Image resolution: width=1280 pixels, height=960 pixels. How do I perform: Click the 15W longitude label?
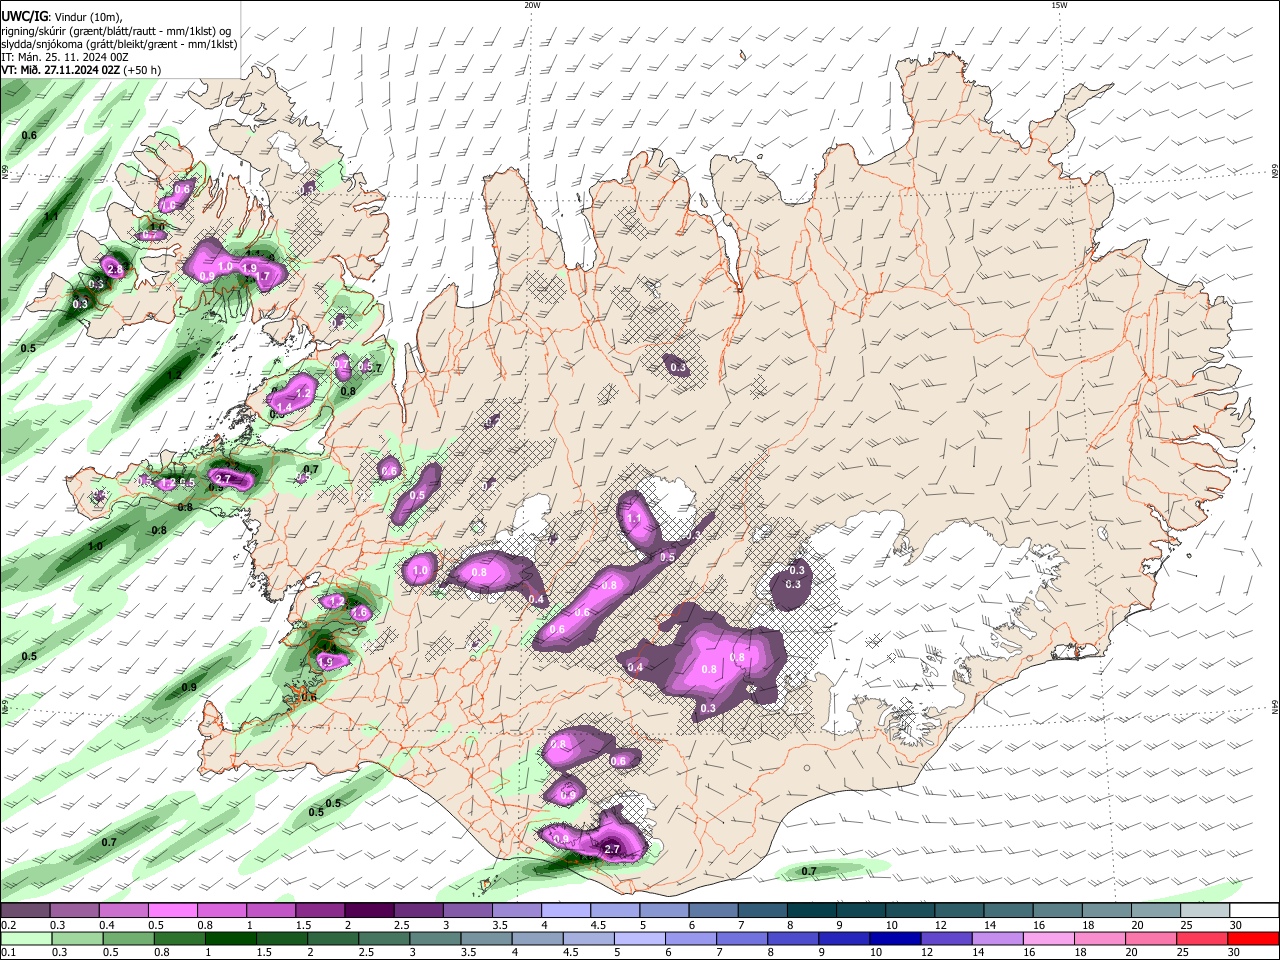pos(1059,5)
